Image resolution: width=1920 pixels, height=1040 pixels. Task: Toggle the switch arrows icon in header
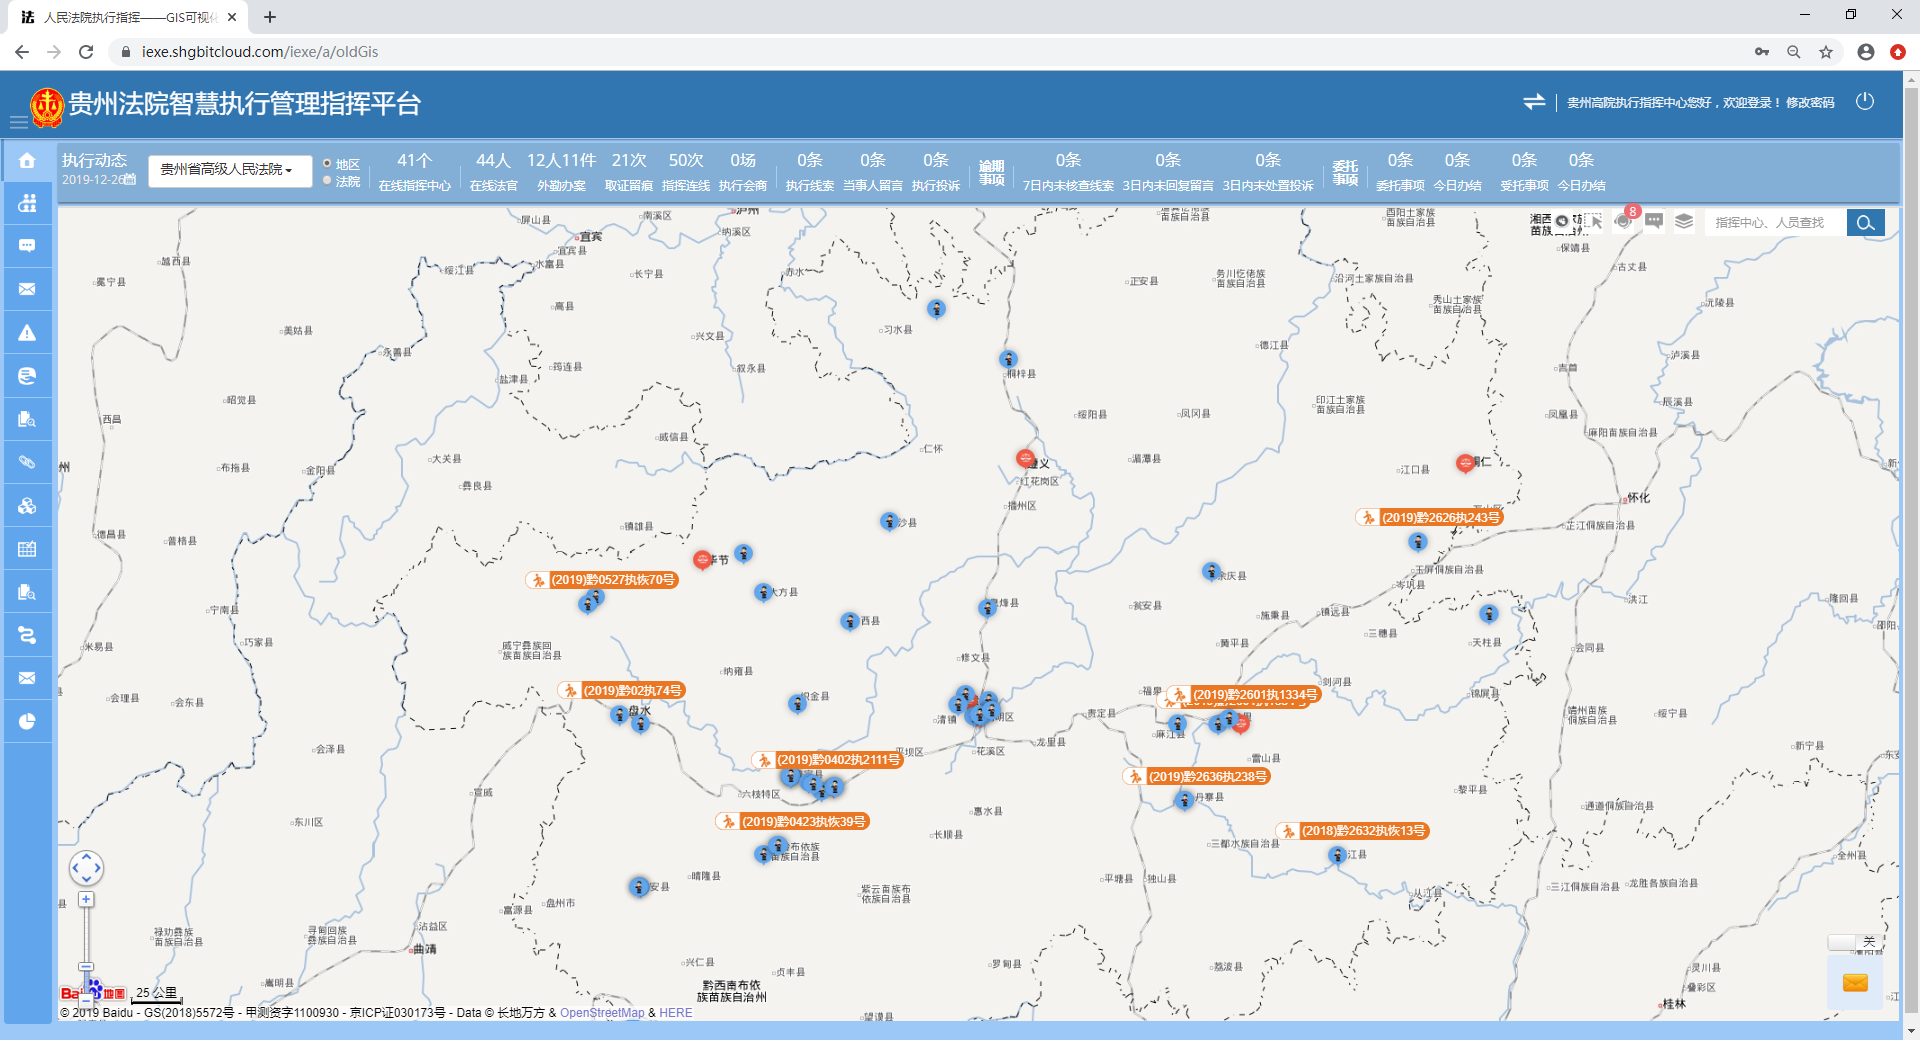1534,102
